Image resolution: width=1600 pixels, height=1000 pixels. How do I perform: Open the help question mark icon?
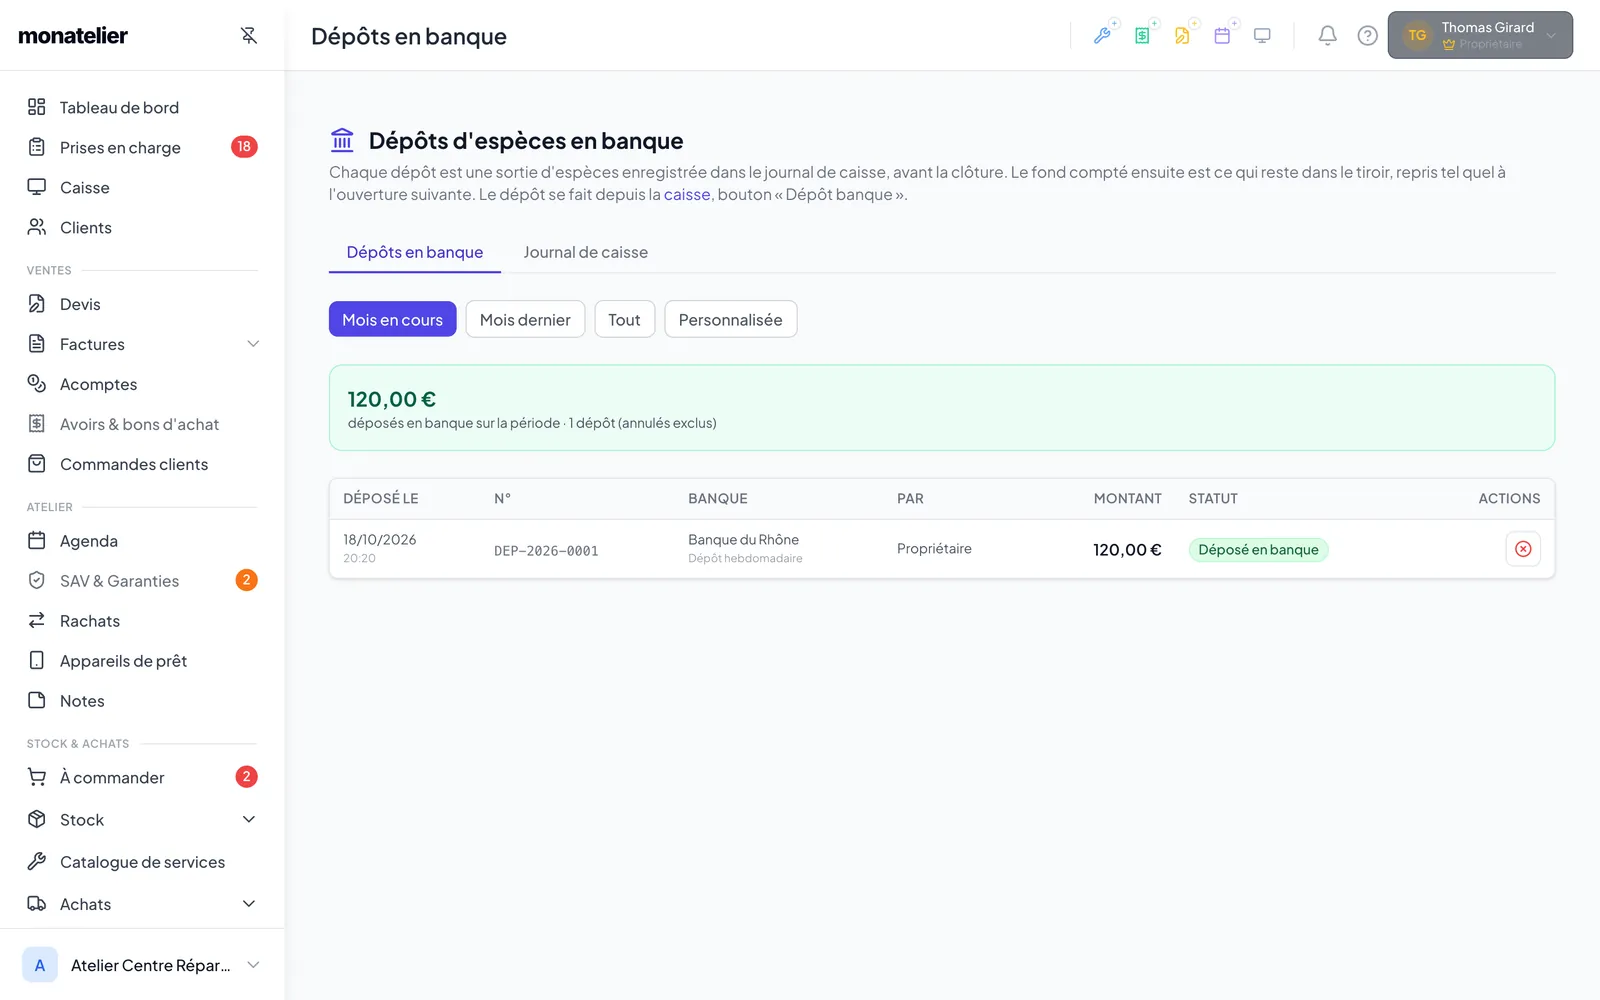point(1367,35)
